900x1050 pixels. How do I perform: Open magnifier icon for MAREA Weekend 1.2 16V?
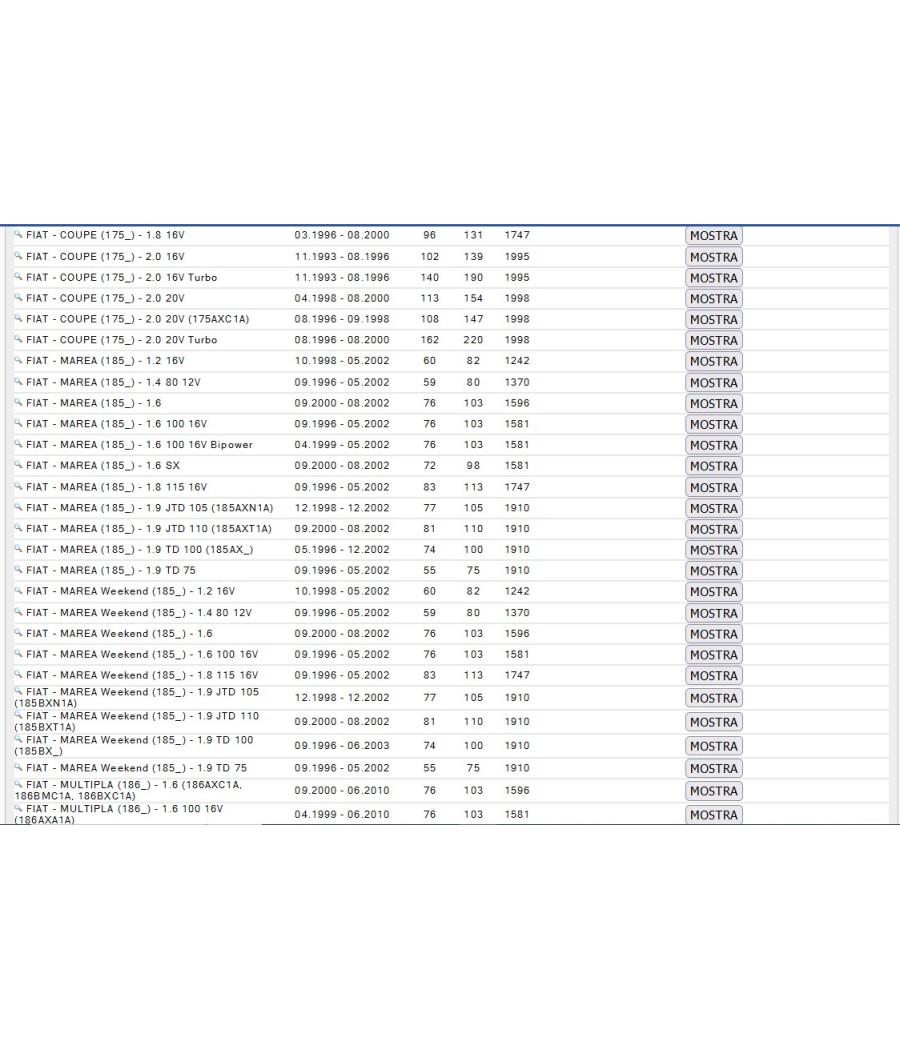pyautogui.click(x=19, y=590)
